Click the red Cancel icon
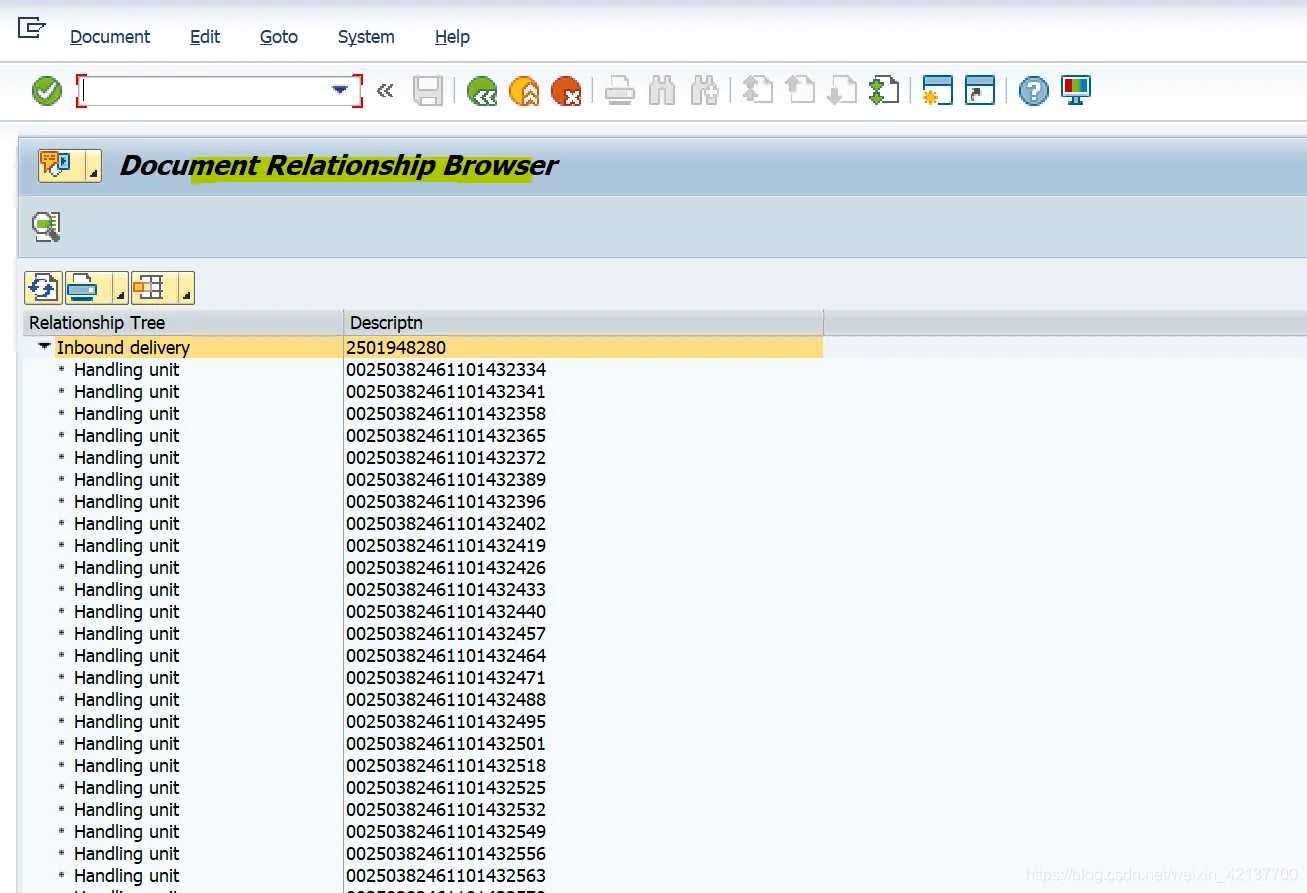Viewport: 1307px width, 893px height. pyautogui.click(x=566, y=91)
